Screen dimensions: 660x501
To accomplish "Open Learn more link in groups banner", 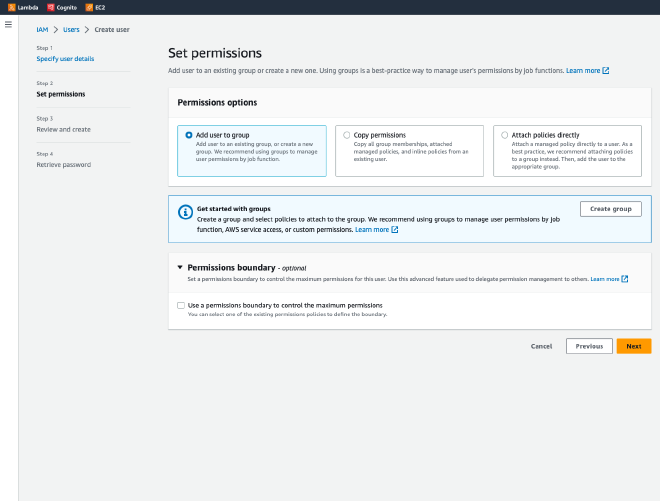I will [372, 230].
